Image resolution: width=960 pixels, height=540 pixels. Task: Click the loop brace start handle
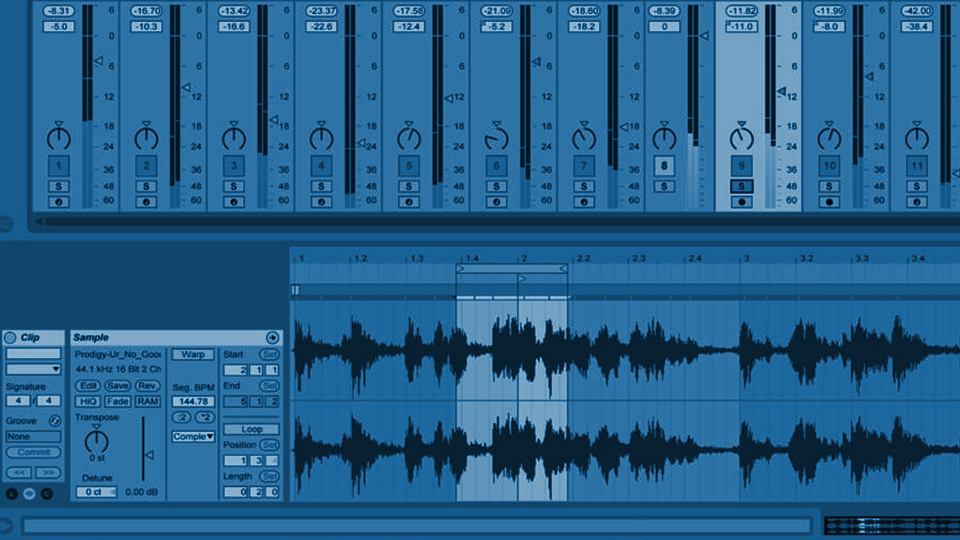pos(460,268)
